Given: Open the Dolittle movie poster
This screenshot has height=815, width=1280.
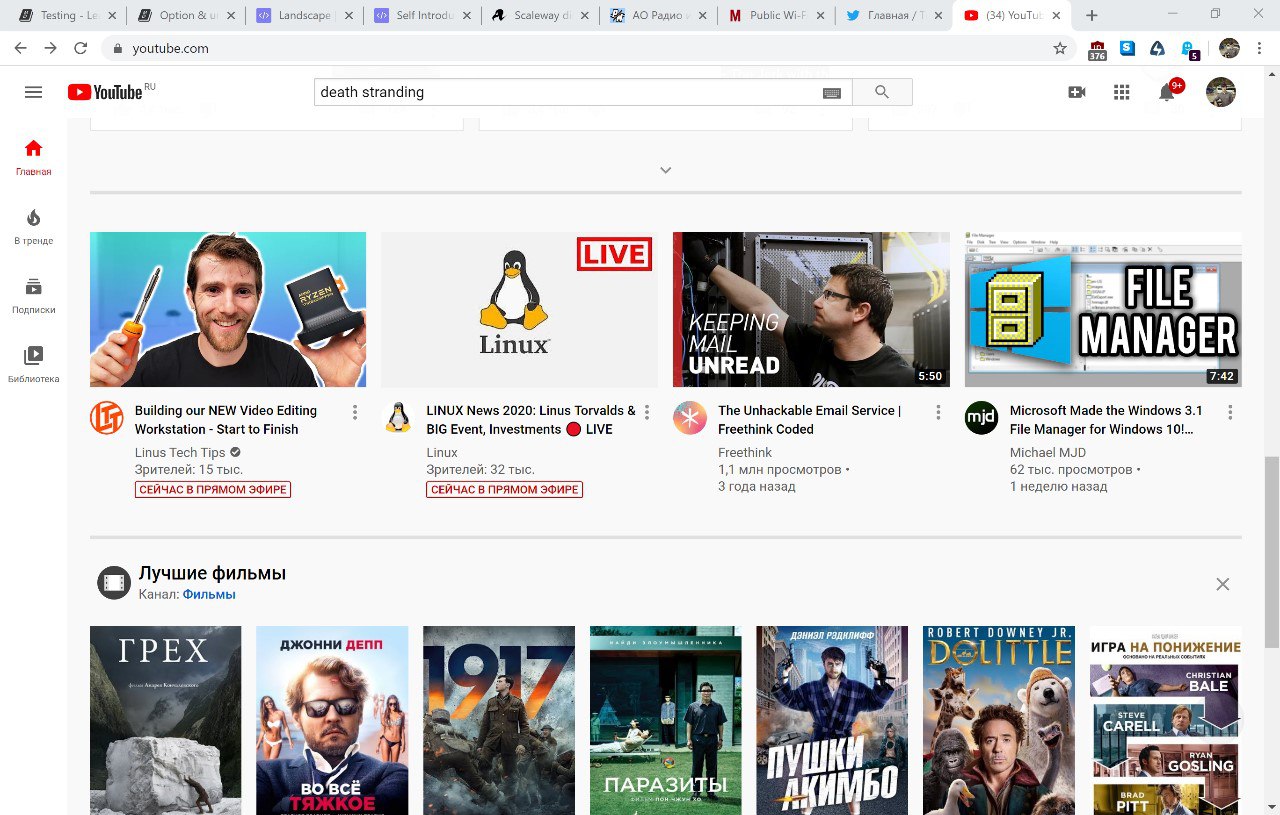Looking at the screenshot, I should tap(999, 720).
